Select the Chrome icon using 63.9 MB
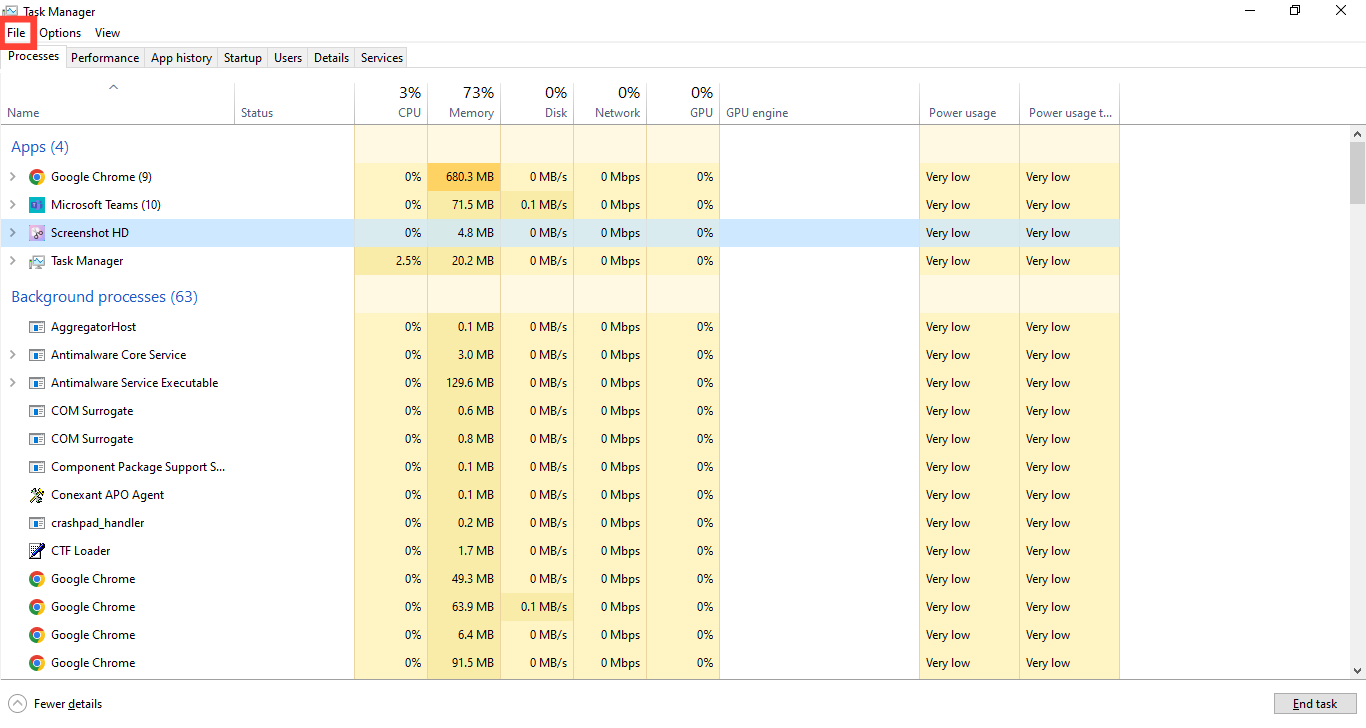Viewport: 1366px width, 728px height. (37, 607)
